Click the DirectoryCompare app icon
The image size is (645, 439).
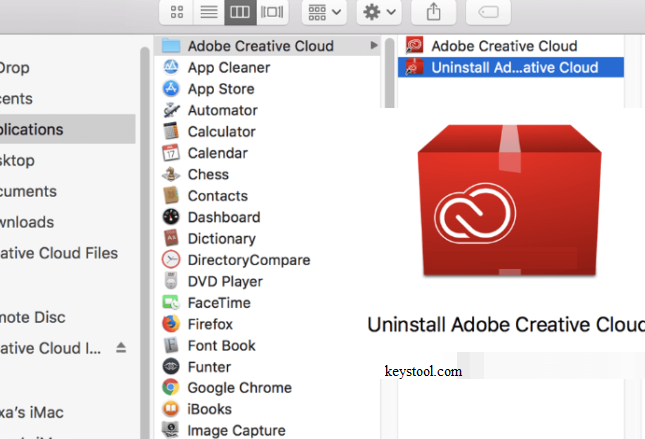coord(171,260)
